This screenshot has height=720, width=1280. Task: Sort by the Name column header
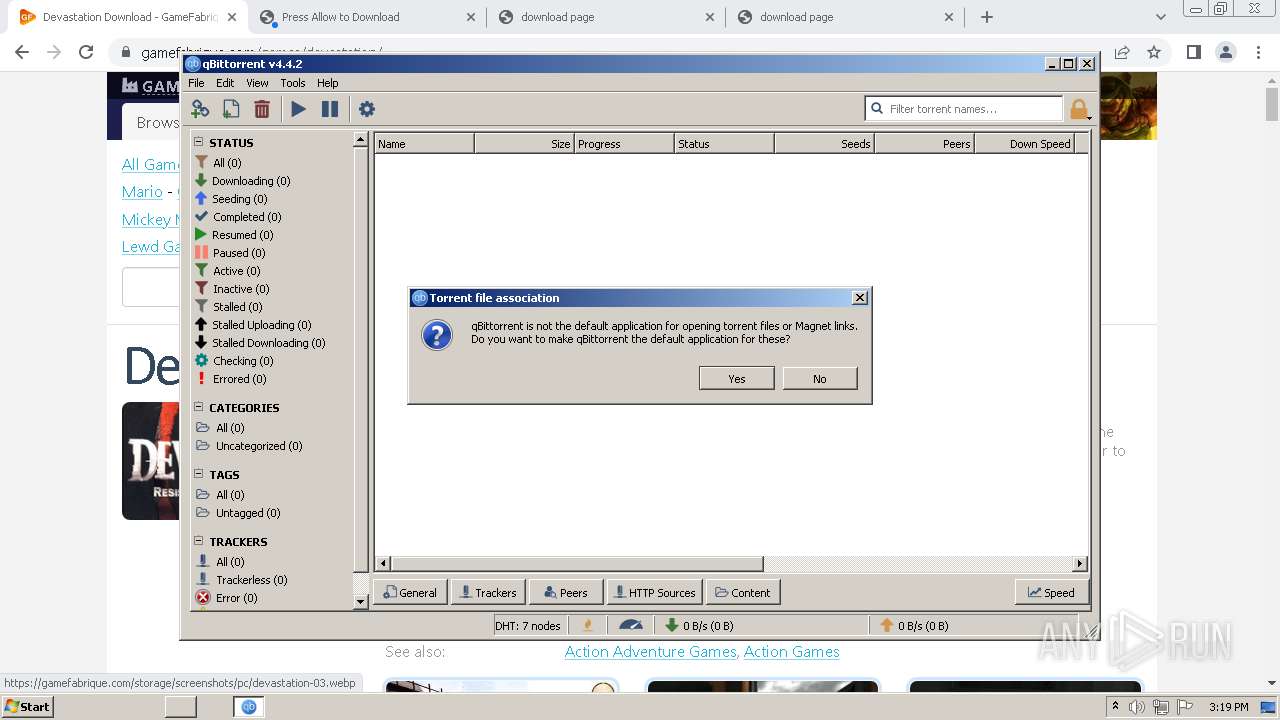pyautogui.click(x=424, y=144)
